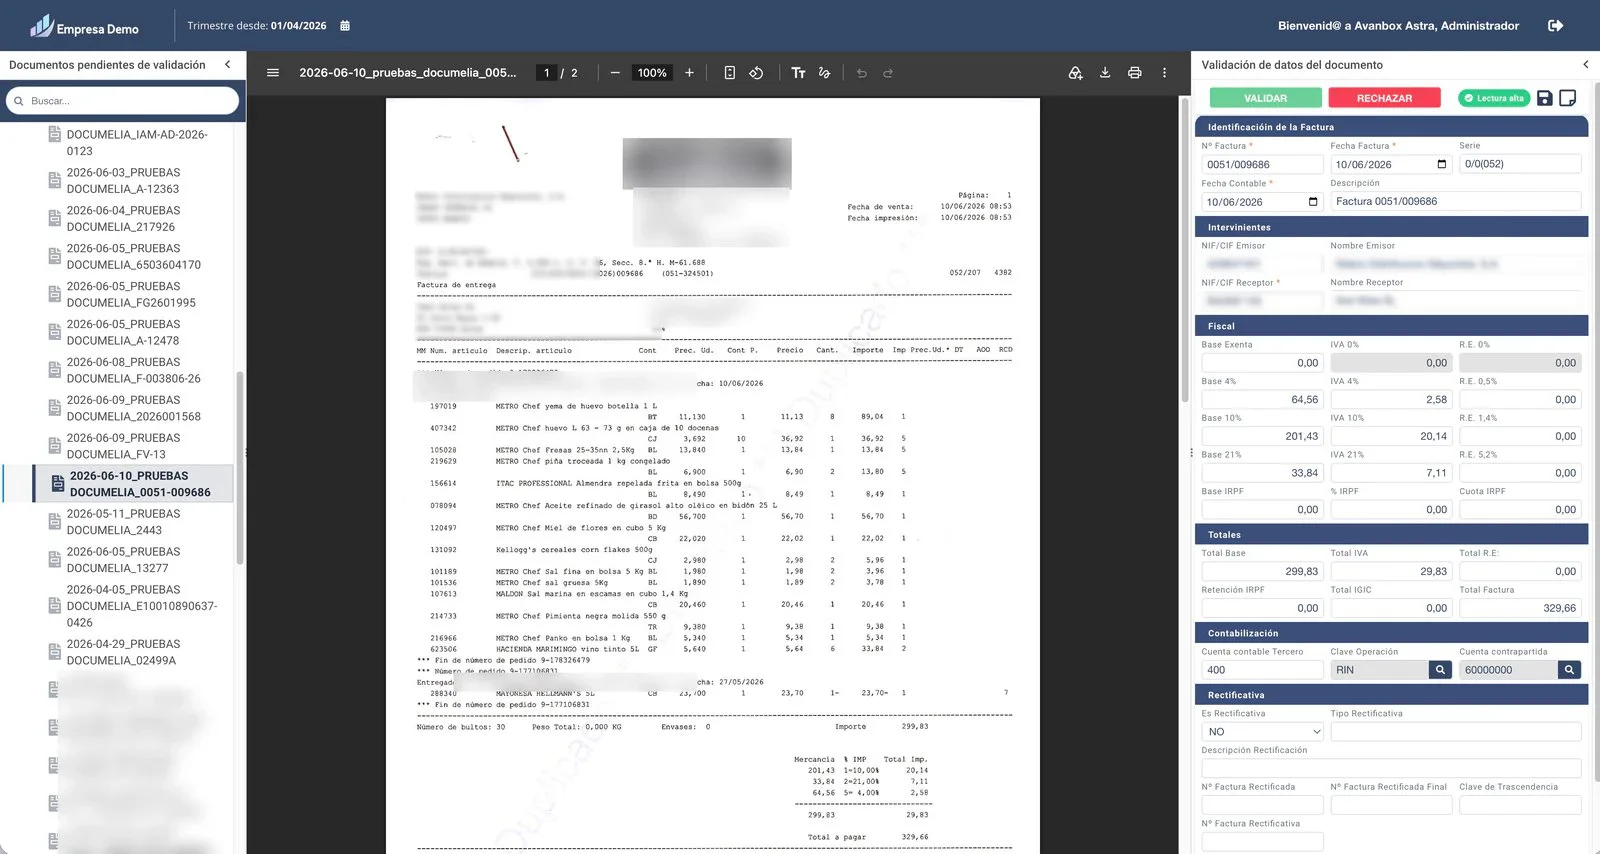Select the add text annotation tool
Image resolution: width=1600 pixels, height=854 pixels.
(798, 73)
